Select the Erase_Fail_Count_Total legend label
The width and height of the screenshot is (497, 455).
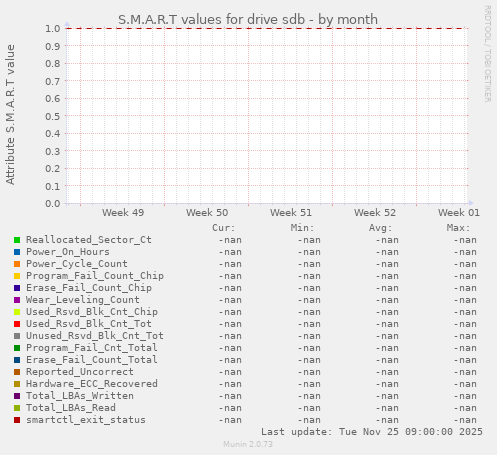click(x=92, y=360)
